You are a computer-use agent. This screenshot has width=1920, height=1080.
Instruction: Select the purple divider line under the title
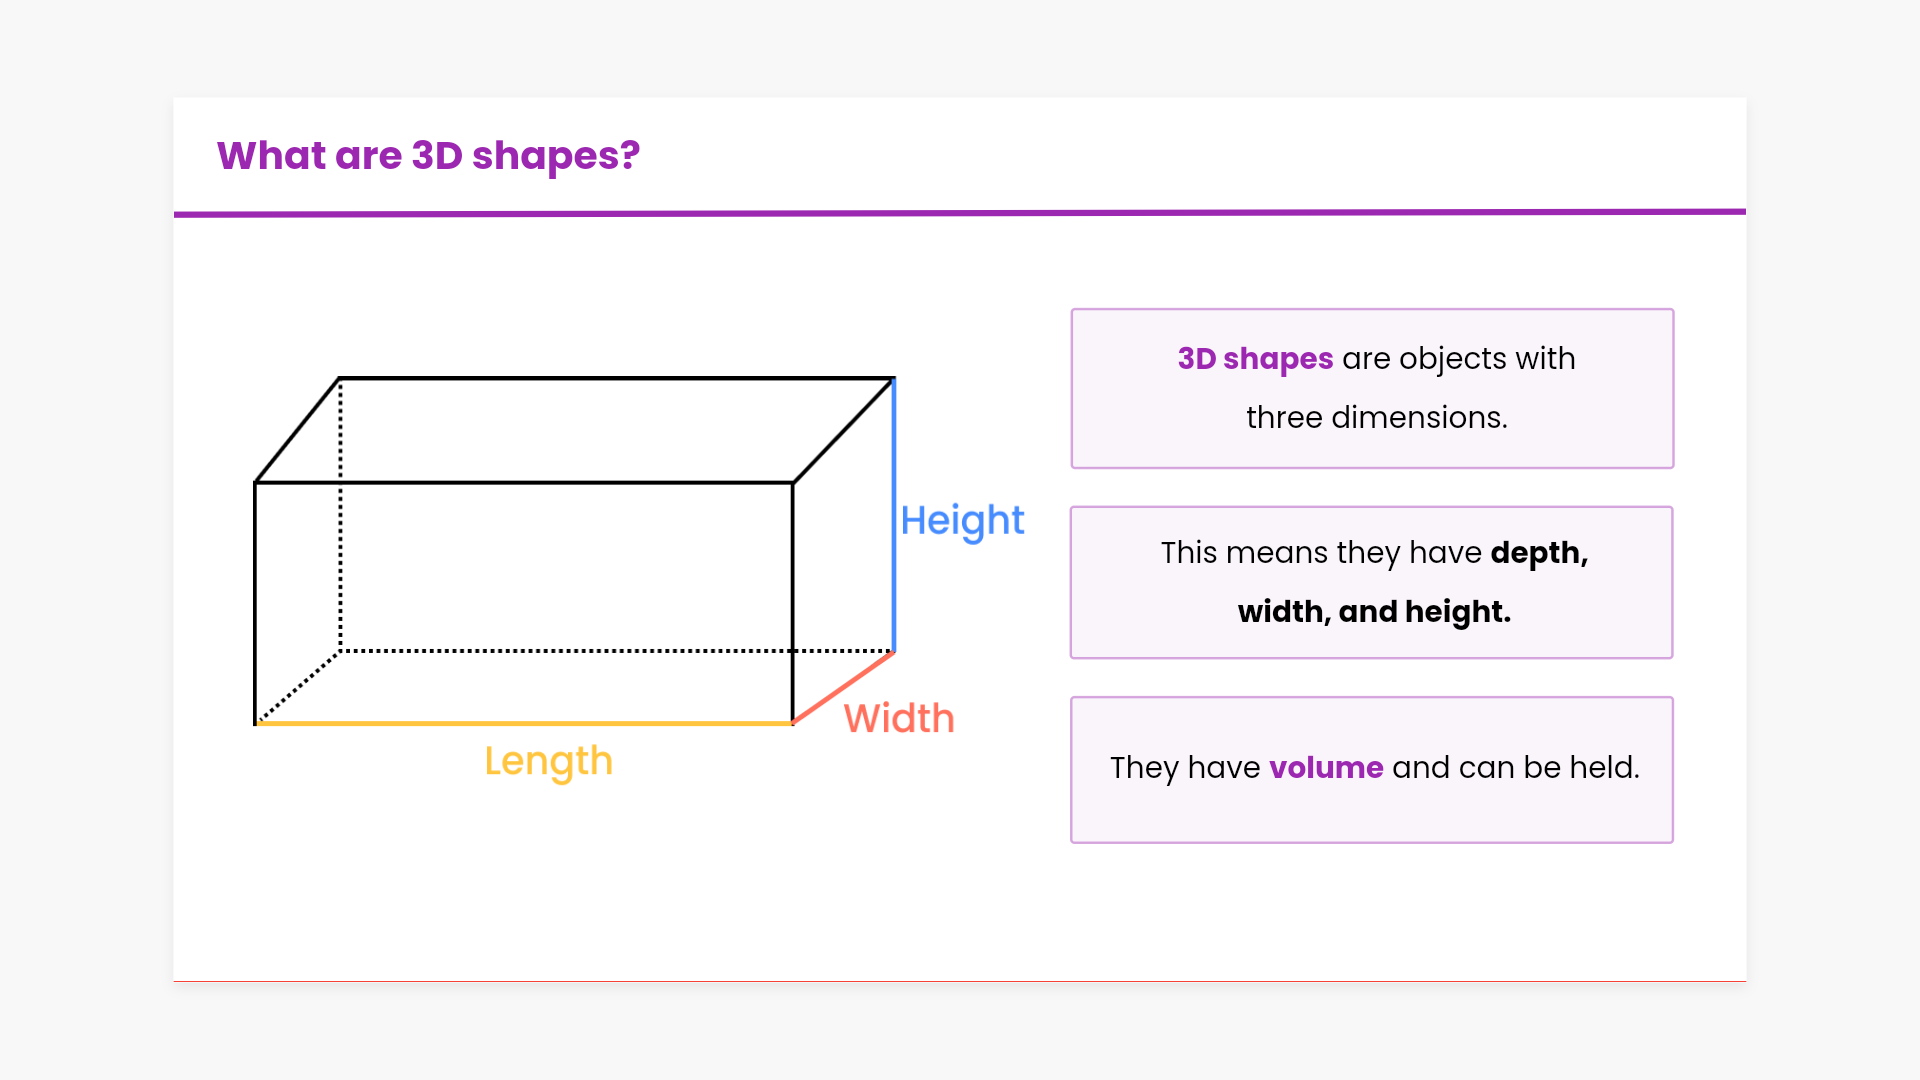(960, 213)
